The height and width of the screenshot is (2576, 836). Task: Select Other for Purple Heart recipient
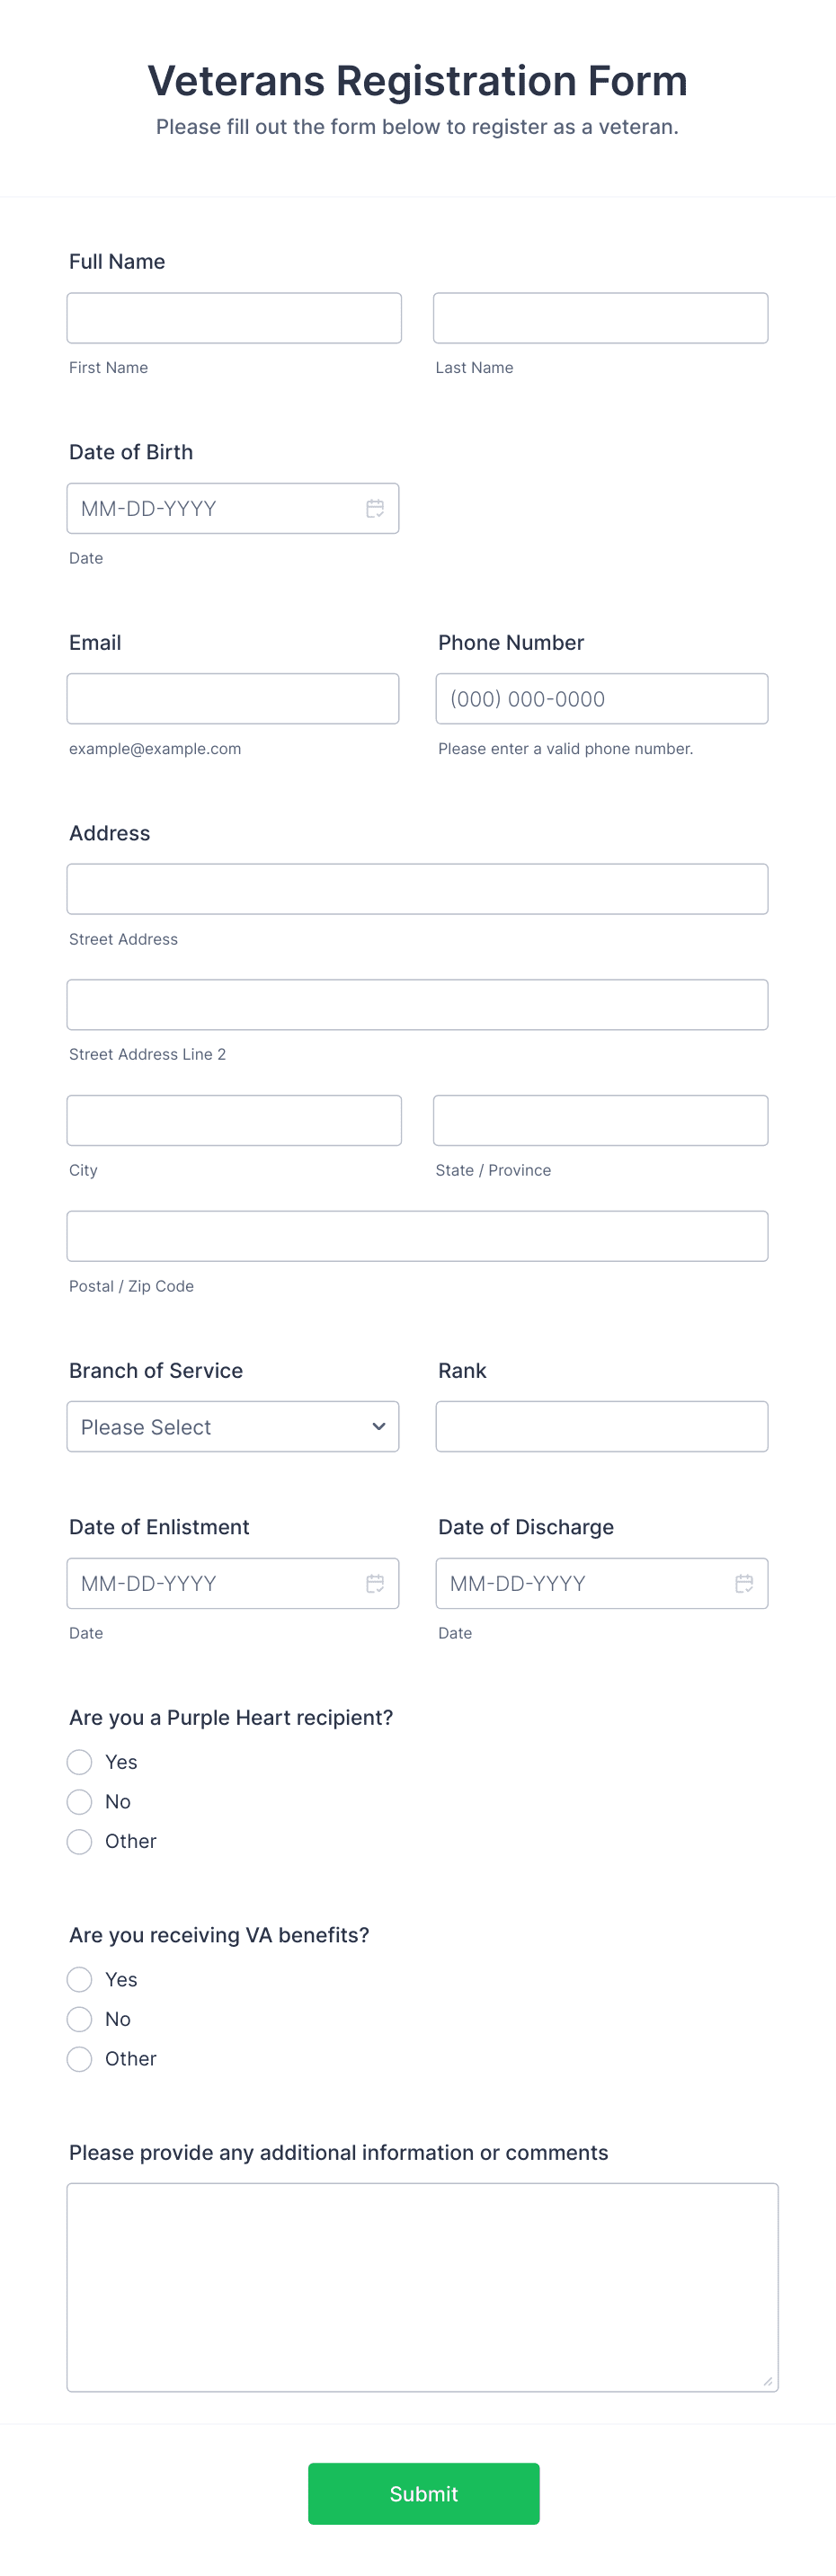pyautogui.click(x=79, y=1841)
